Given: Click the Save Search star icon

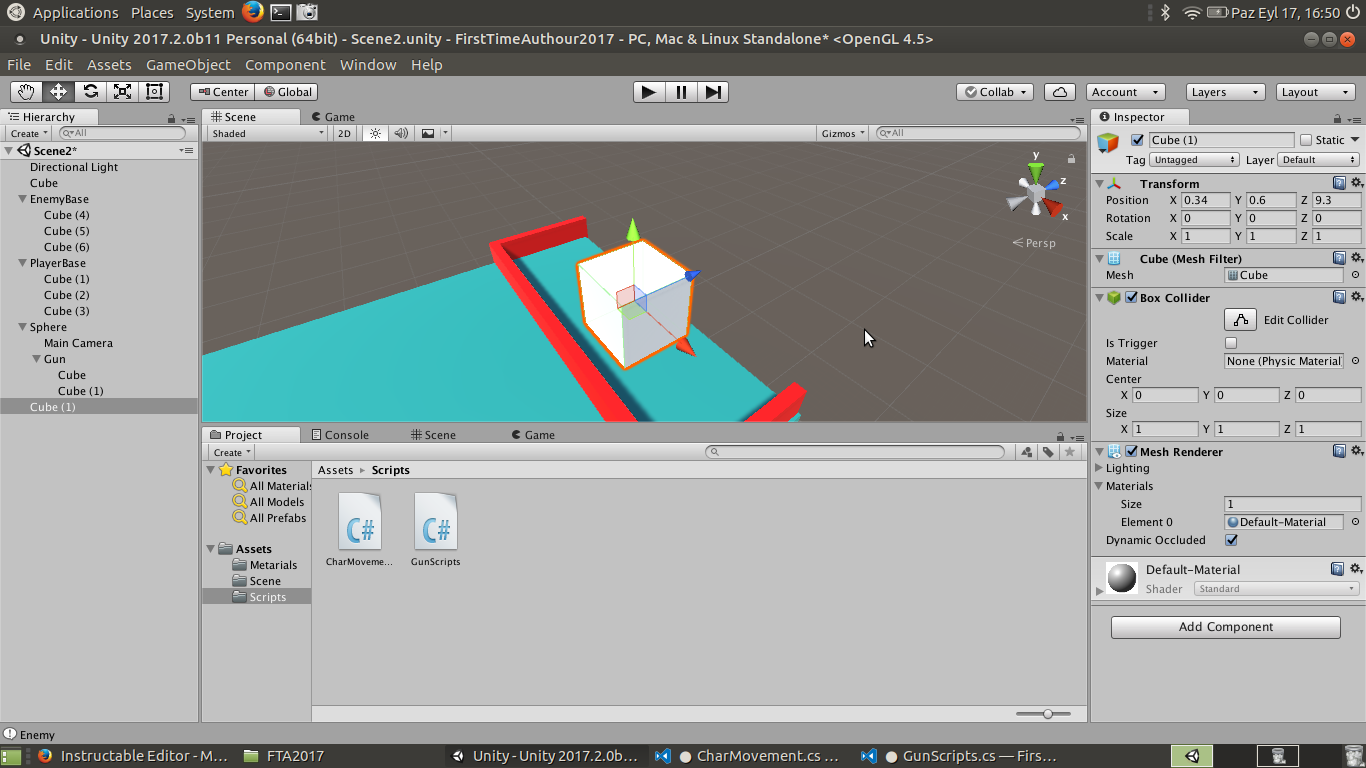Looking at the screenshot, I should click(x=1070, y=452).
